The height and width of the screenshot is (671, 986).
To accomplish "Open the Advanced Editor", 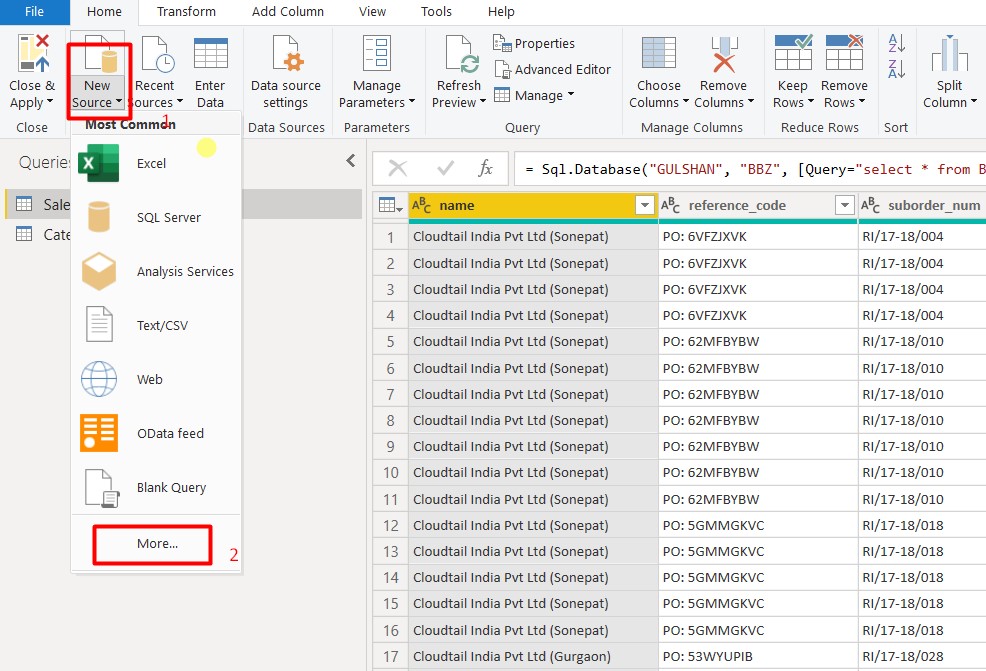I will (x=553, y=69).
